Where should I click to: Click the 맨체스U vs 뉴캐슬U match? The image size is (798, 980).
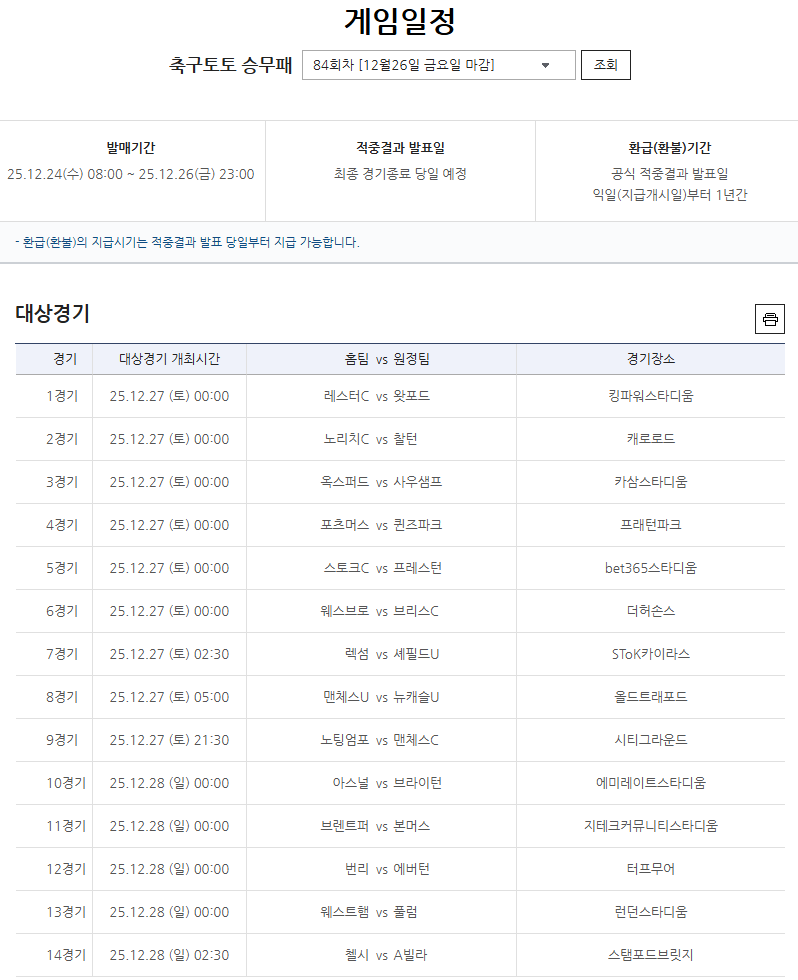point(381,697)
